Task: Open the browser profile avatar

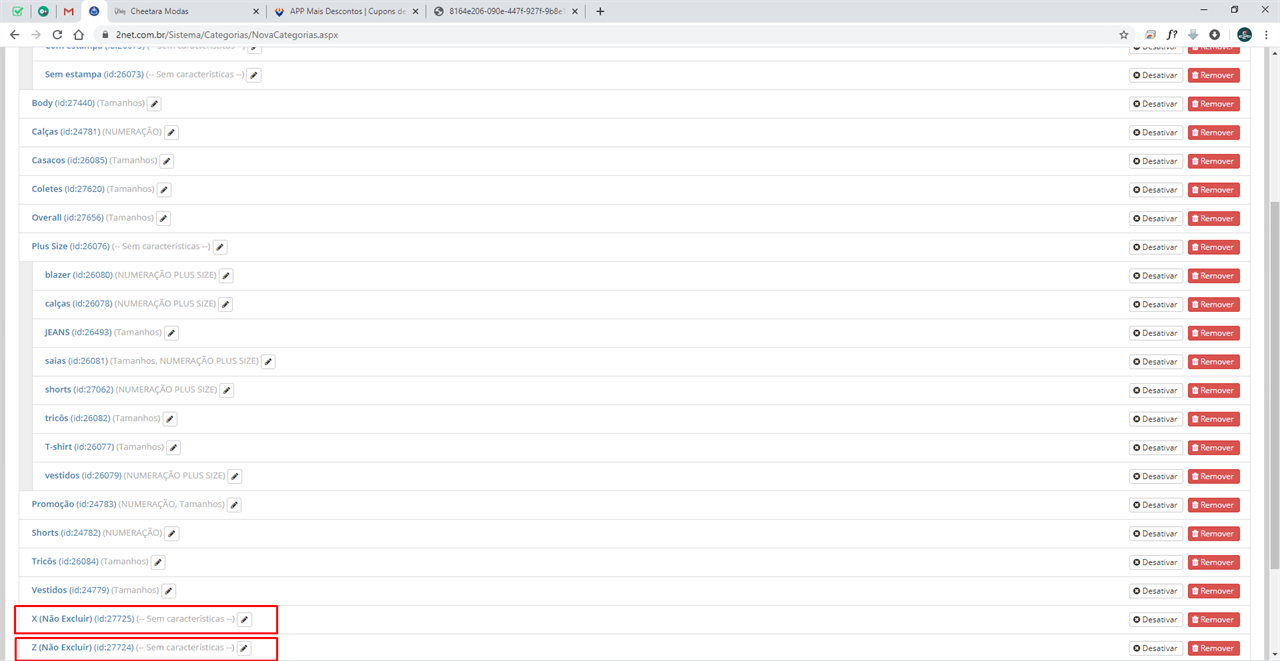Action: 1244,34
